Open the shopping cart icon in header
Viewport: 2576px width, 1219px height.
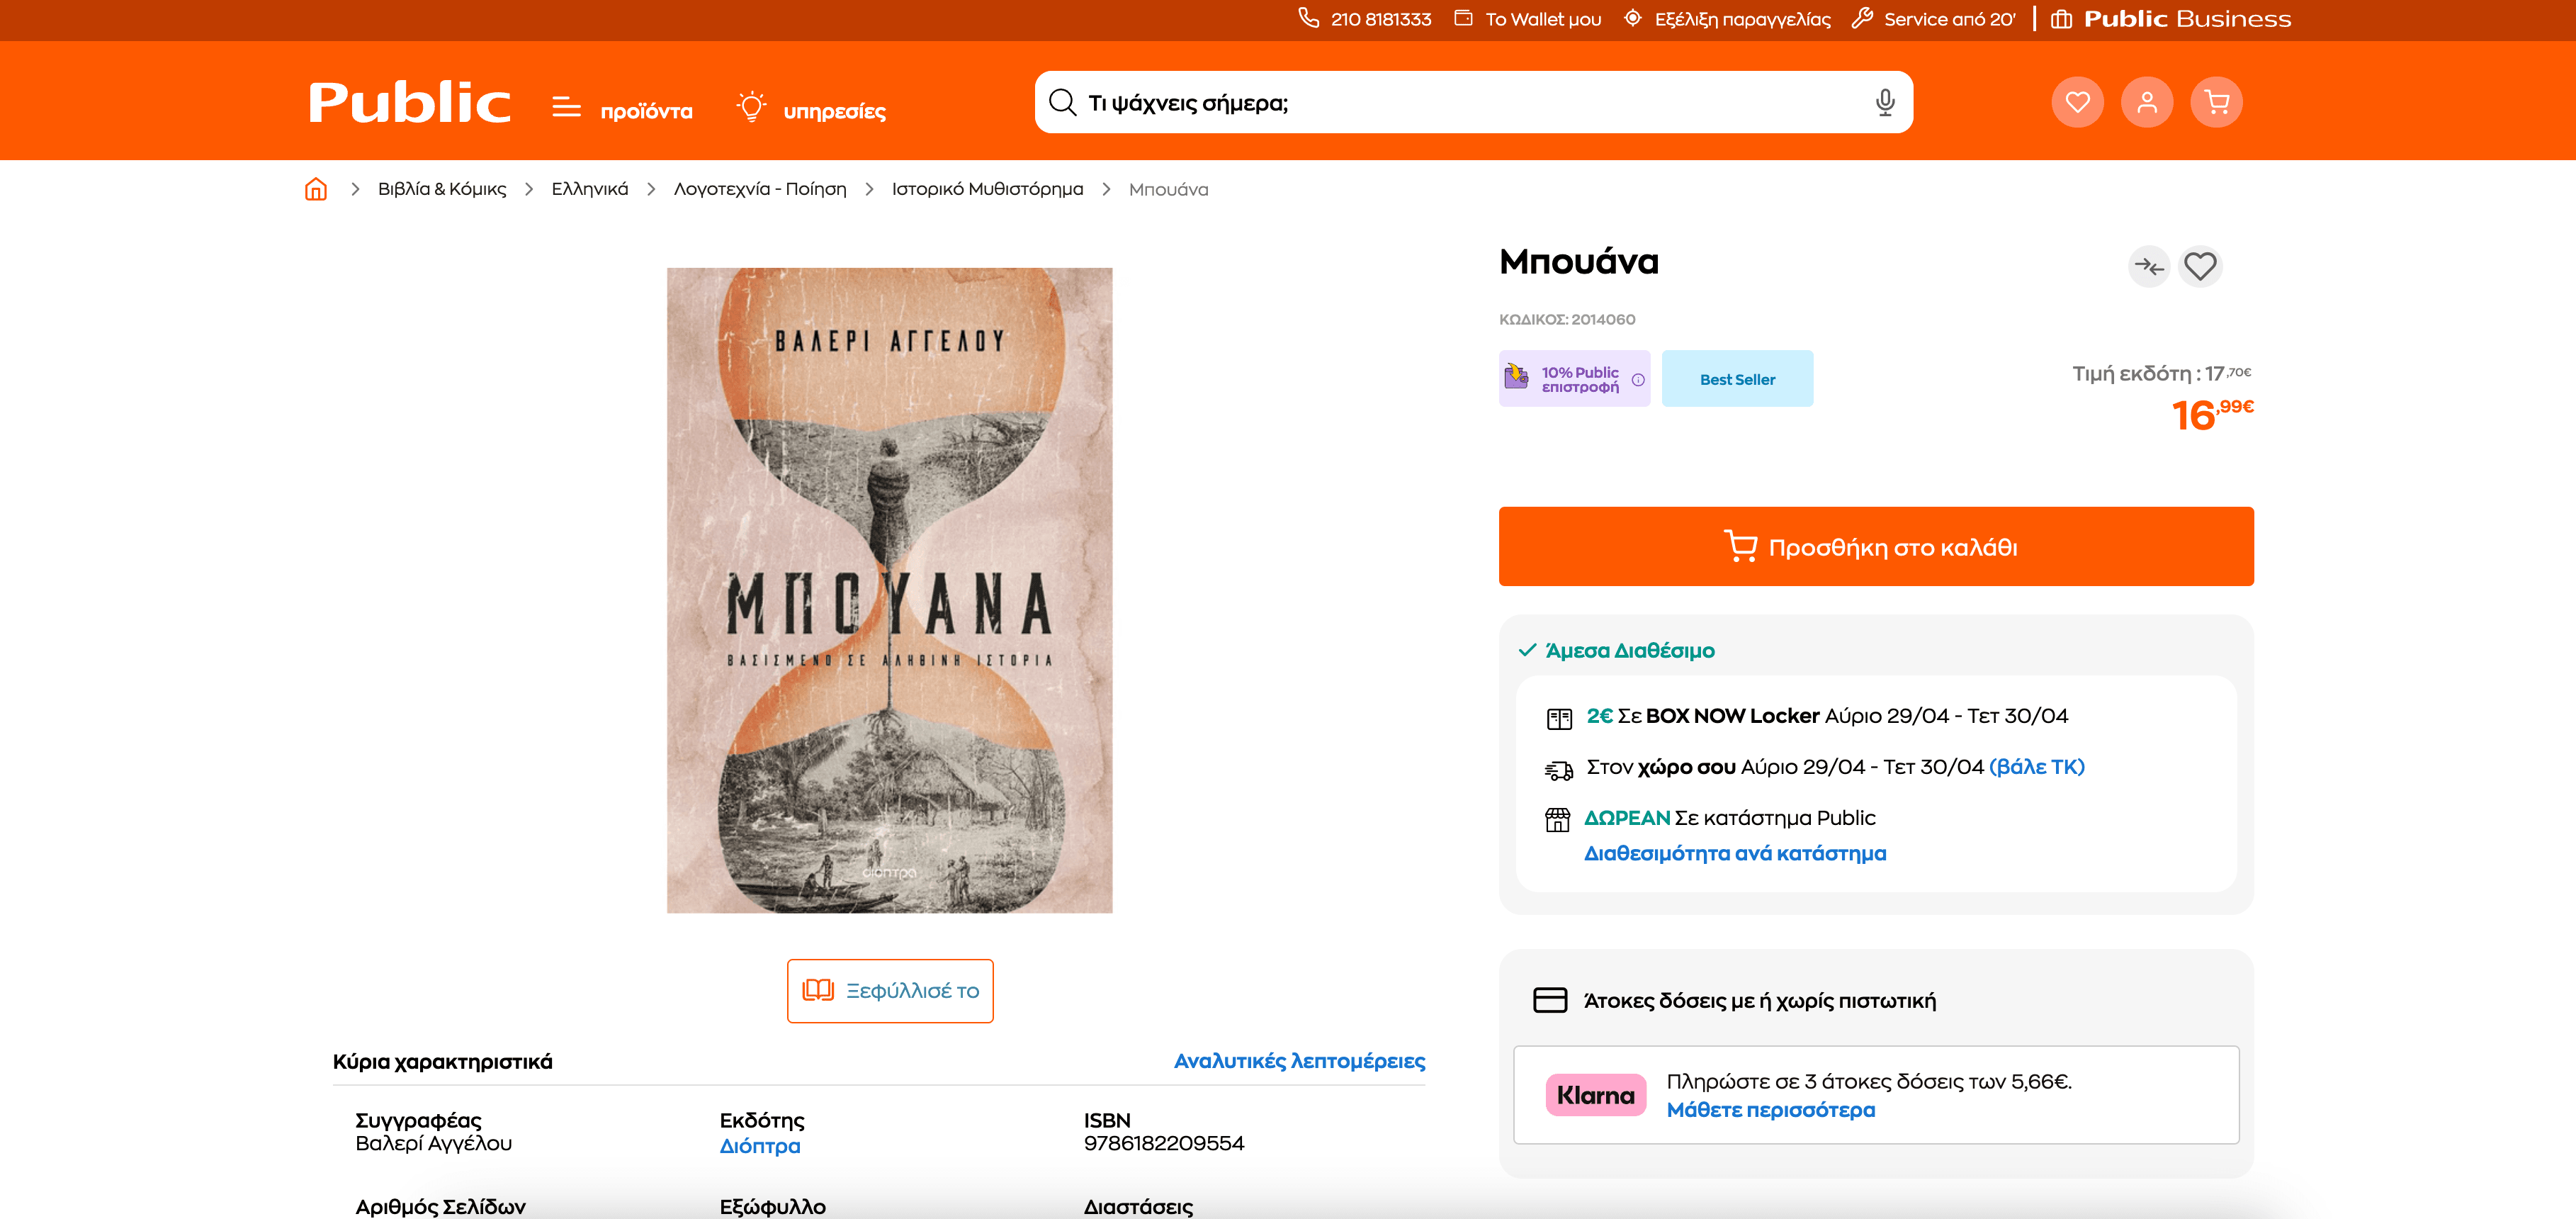(2216, 102)
